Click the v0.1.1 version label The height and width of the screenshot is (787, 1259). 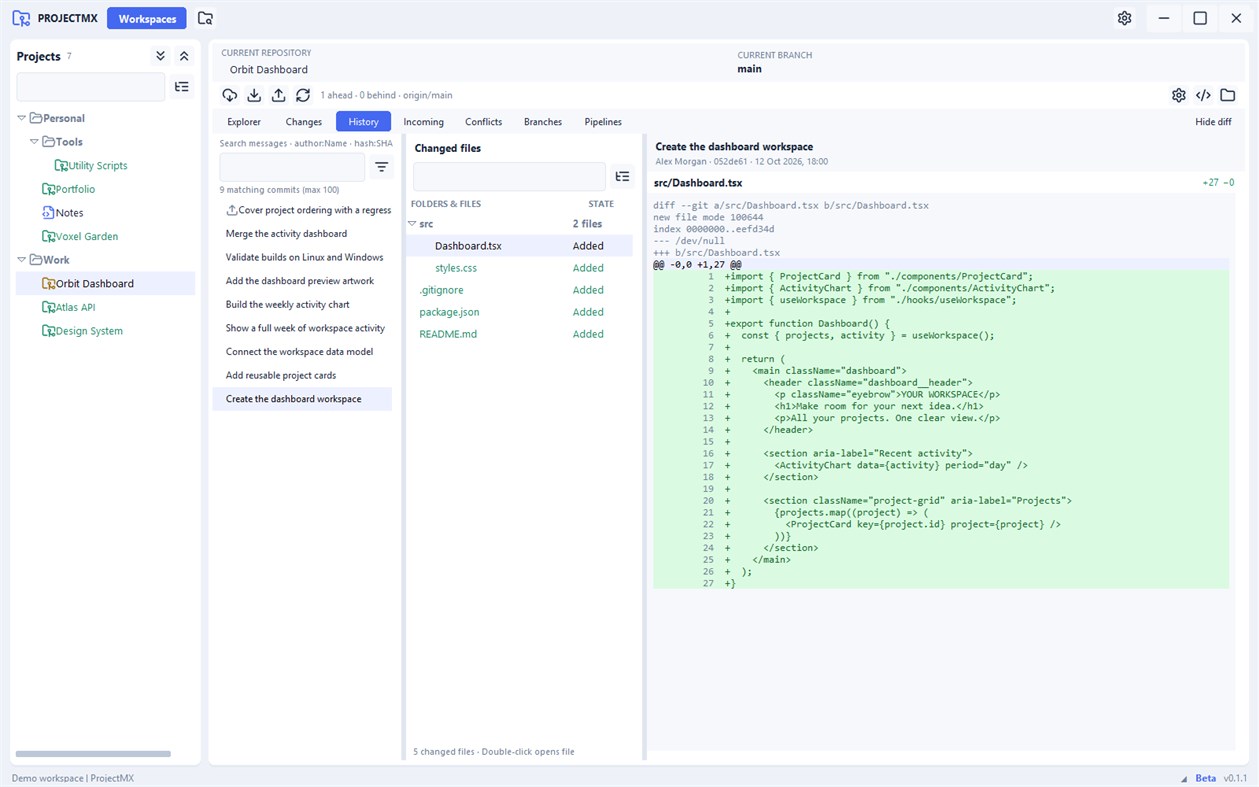(x=1235, y=778)
